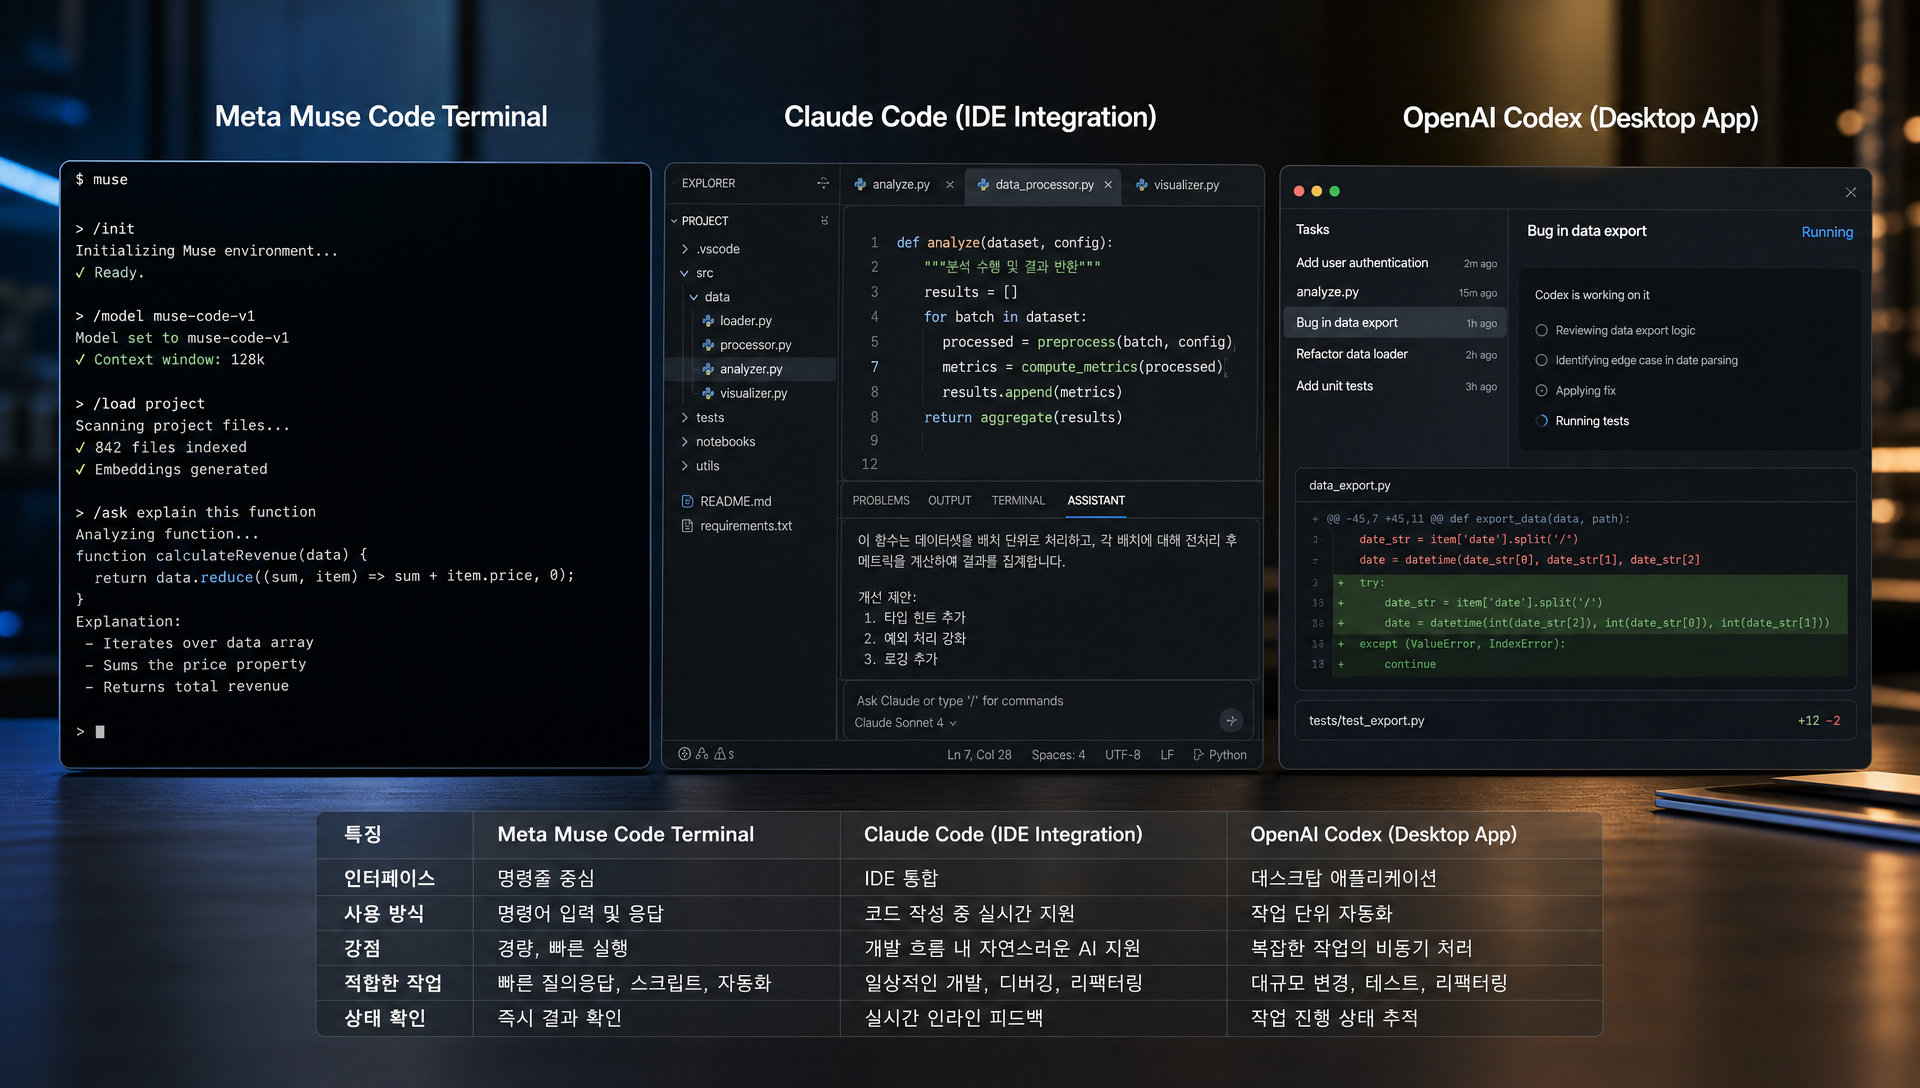The height and width of the screenshot is (1088, 1920).
Task: Open the Claude Sonnet 4 model dropdown
Action: (x=906, y=723)
